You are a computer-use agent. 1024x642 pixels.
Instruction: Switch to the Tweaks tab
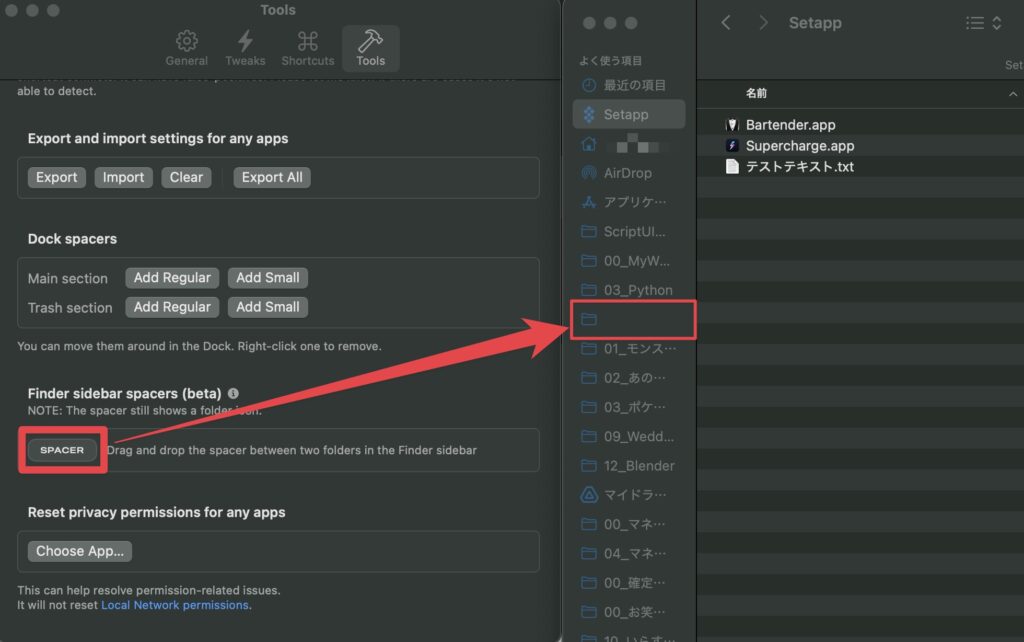pyautogui.click(x=245, y=48)
